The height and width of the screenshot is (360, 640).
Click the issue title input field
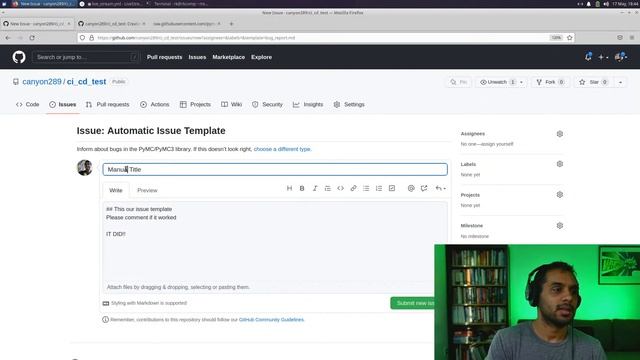pos(275,169)
